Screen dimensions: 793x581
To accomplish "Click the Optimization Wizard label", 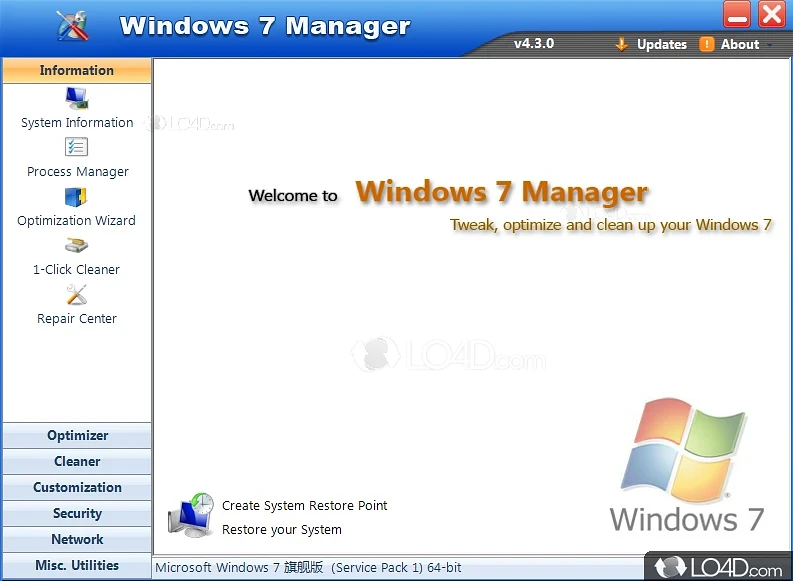I will (76, 221).
